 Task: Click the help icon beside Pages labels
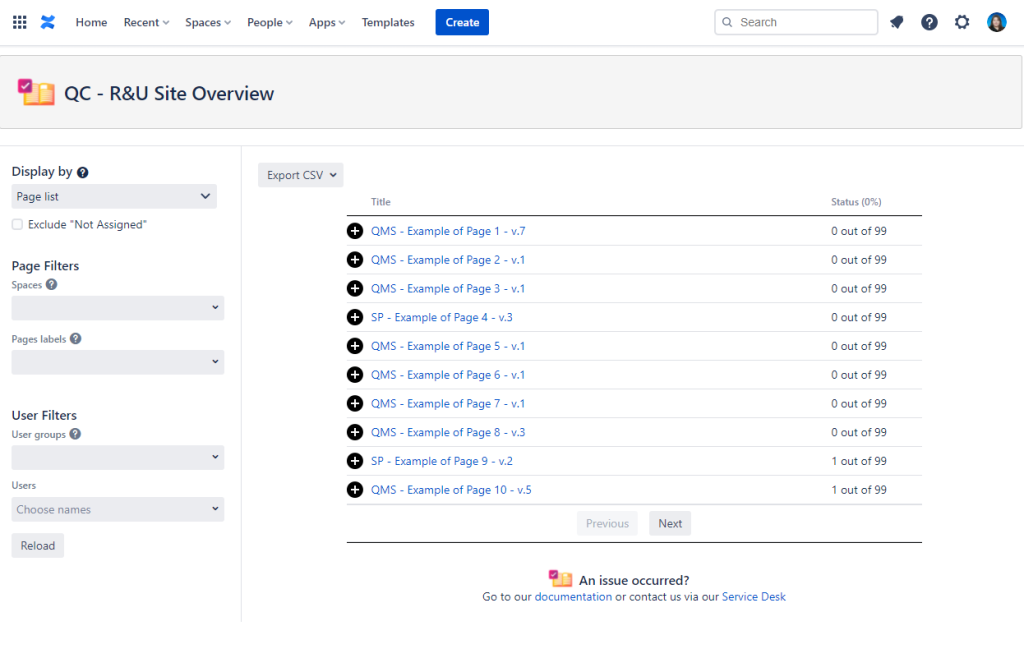point(75,339)
